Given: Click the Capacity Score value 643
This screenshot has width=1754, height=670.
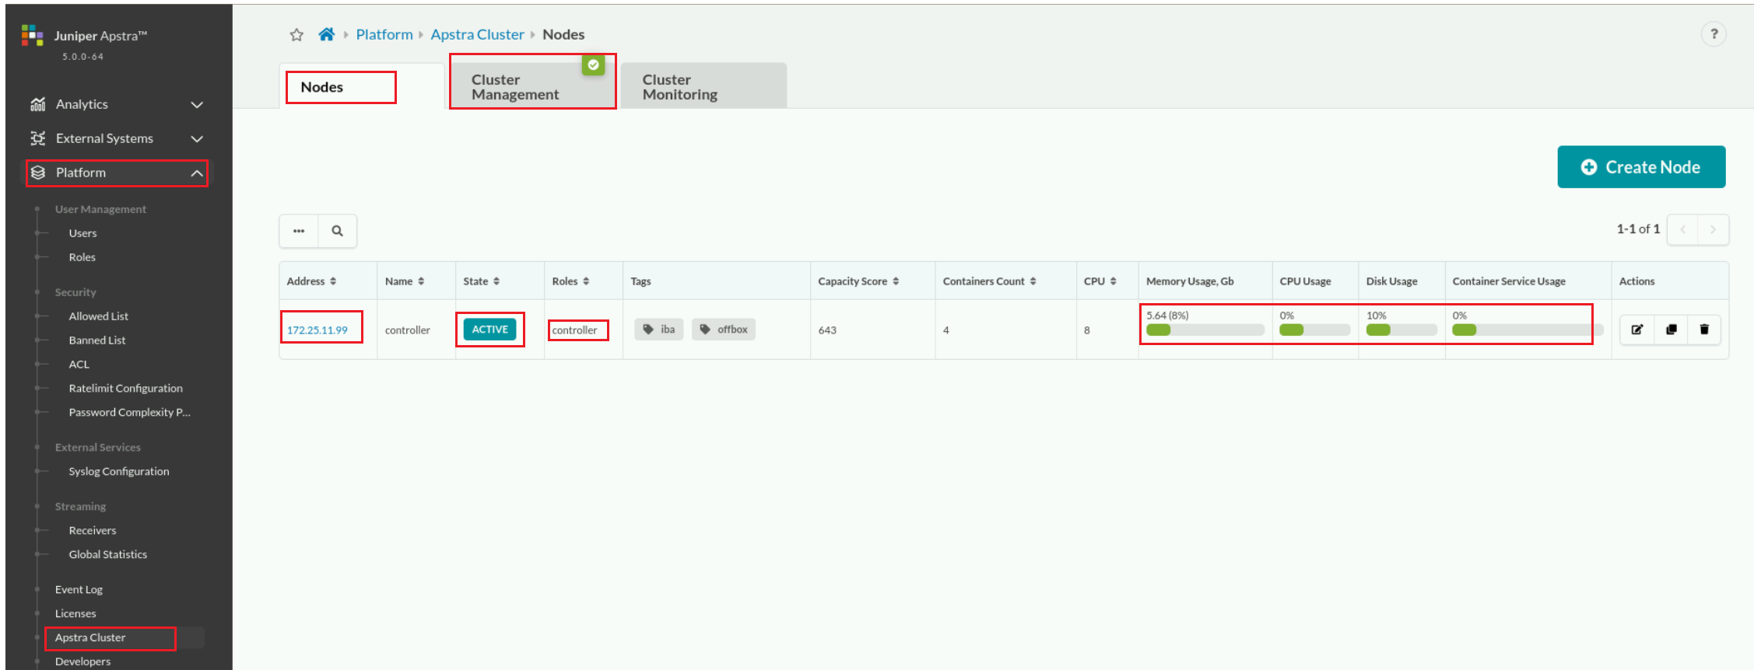Looking at the screenshot, I should coord(827,330).
